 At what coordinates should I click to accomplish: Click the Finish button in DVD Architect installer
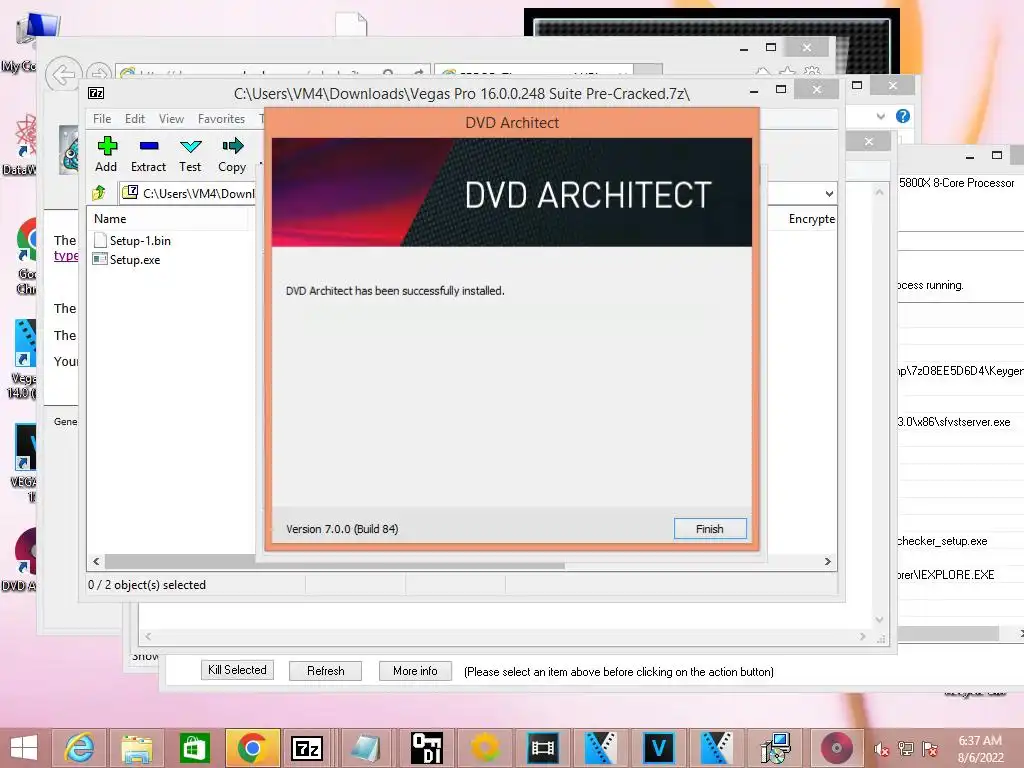(709, 528)
